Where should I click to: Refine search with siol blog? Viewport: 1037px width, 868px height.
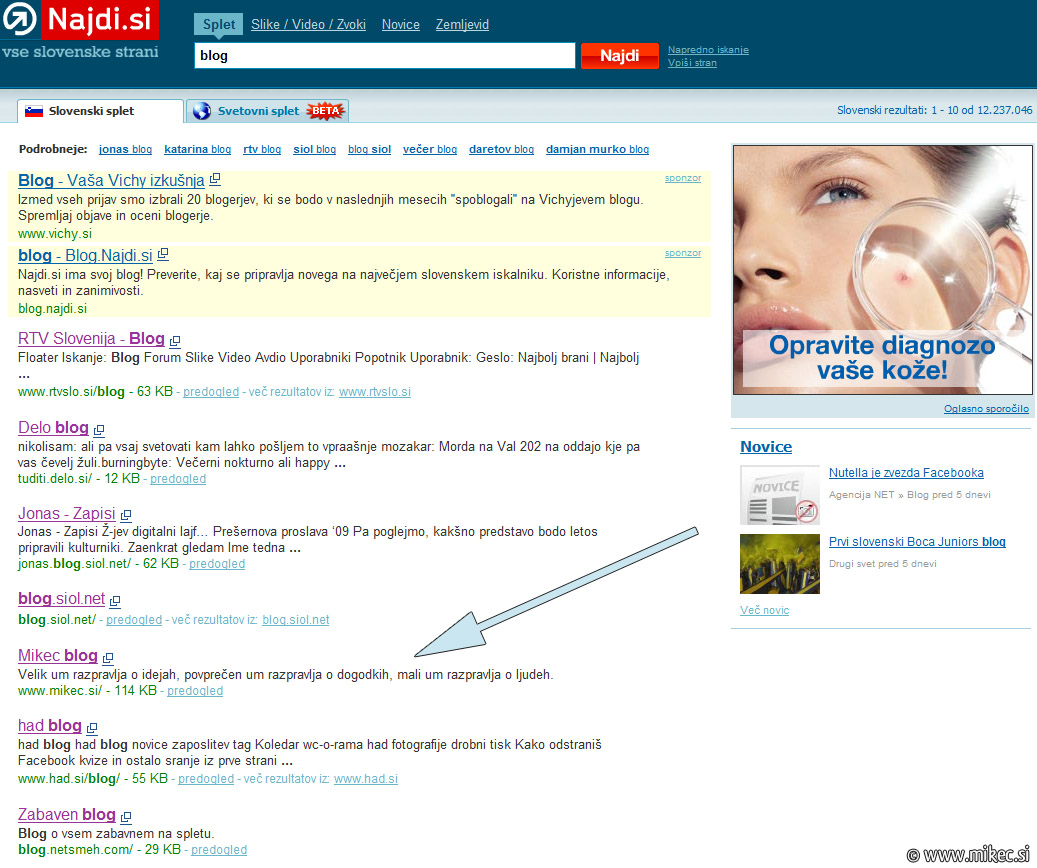(x=314, y=150)
